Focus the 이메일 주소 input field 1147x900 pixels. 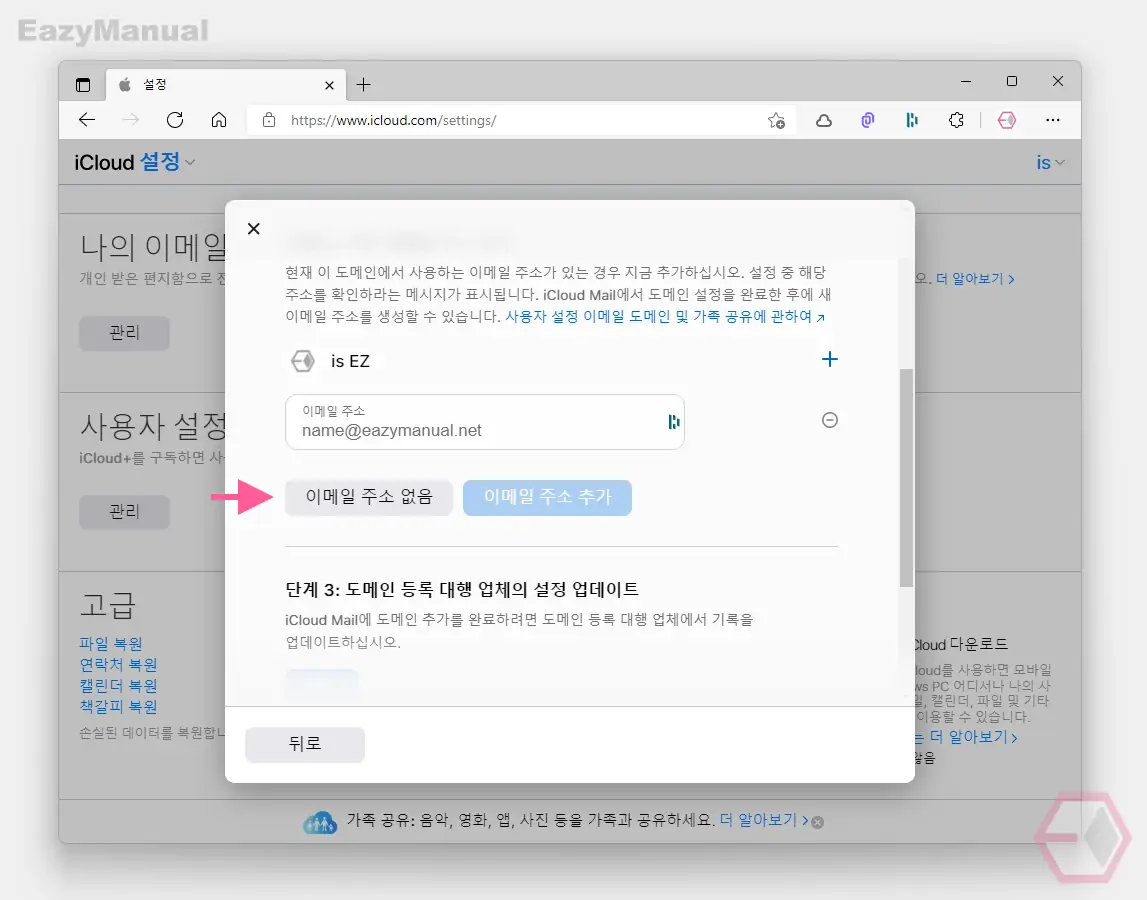[x=485, y=422]
